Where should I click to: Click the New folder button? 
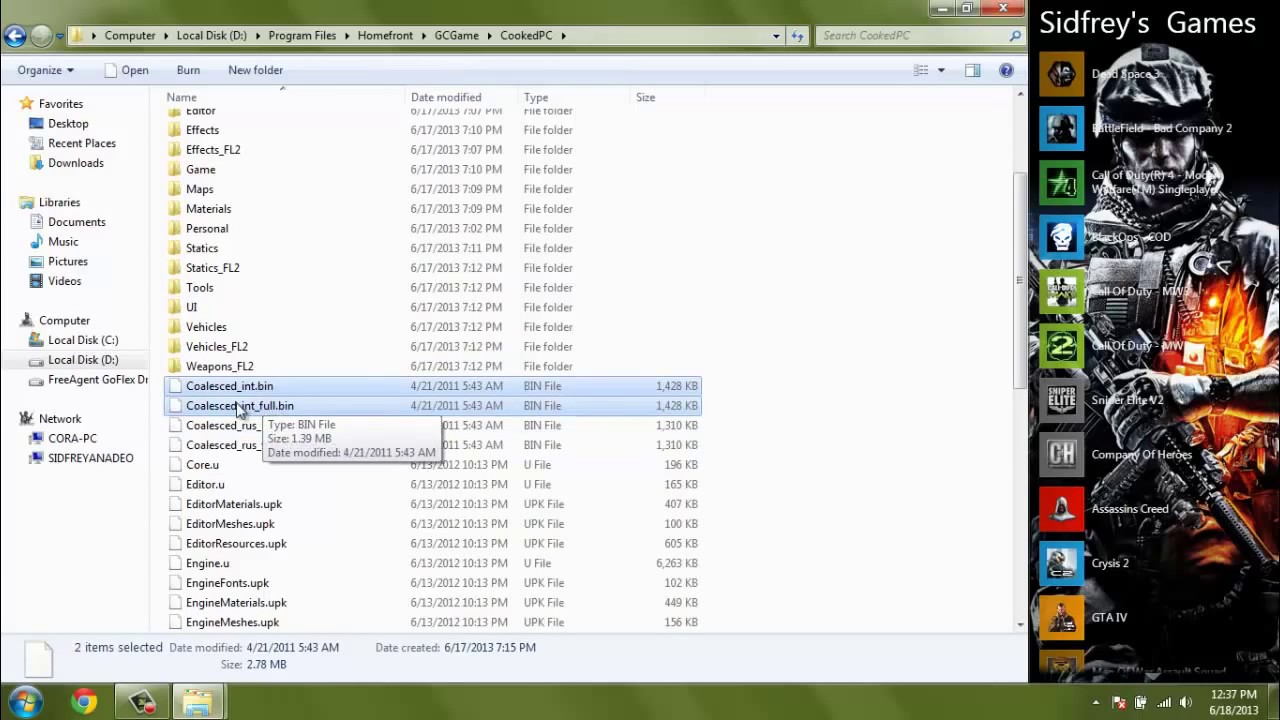pos(255,70)
